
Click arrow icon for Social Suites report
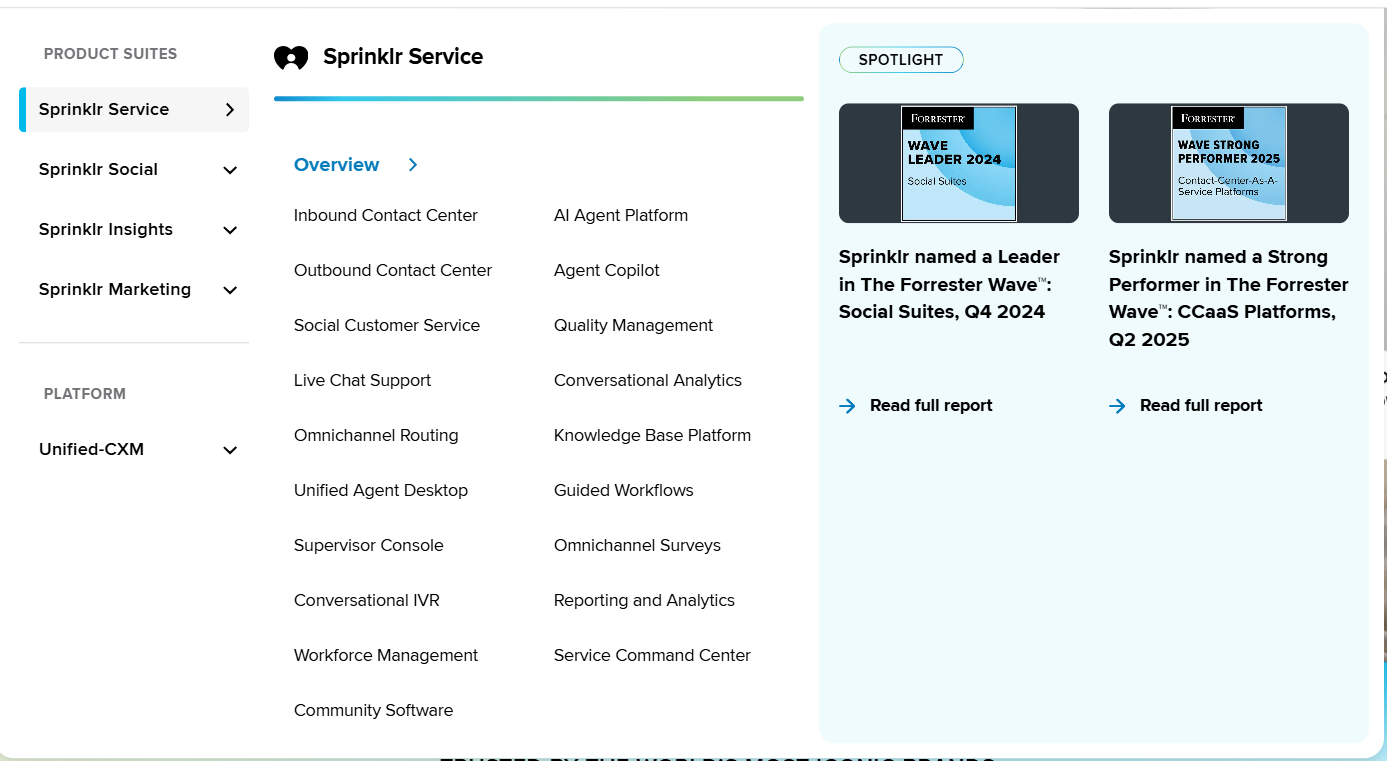click(847, 406)
